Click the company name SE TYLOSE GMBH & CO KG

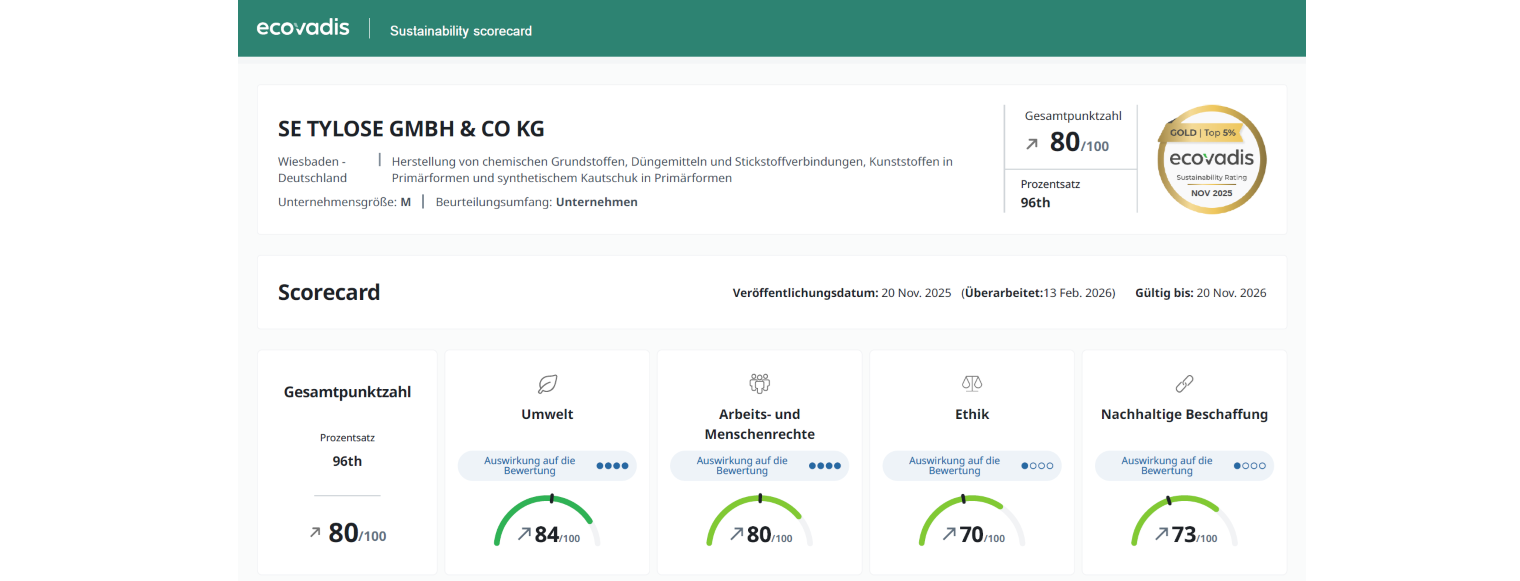[x=410, y=128]
